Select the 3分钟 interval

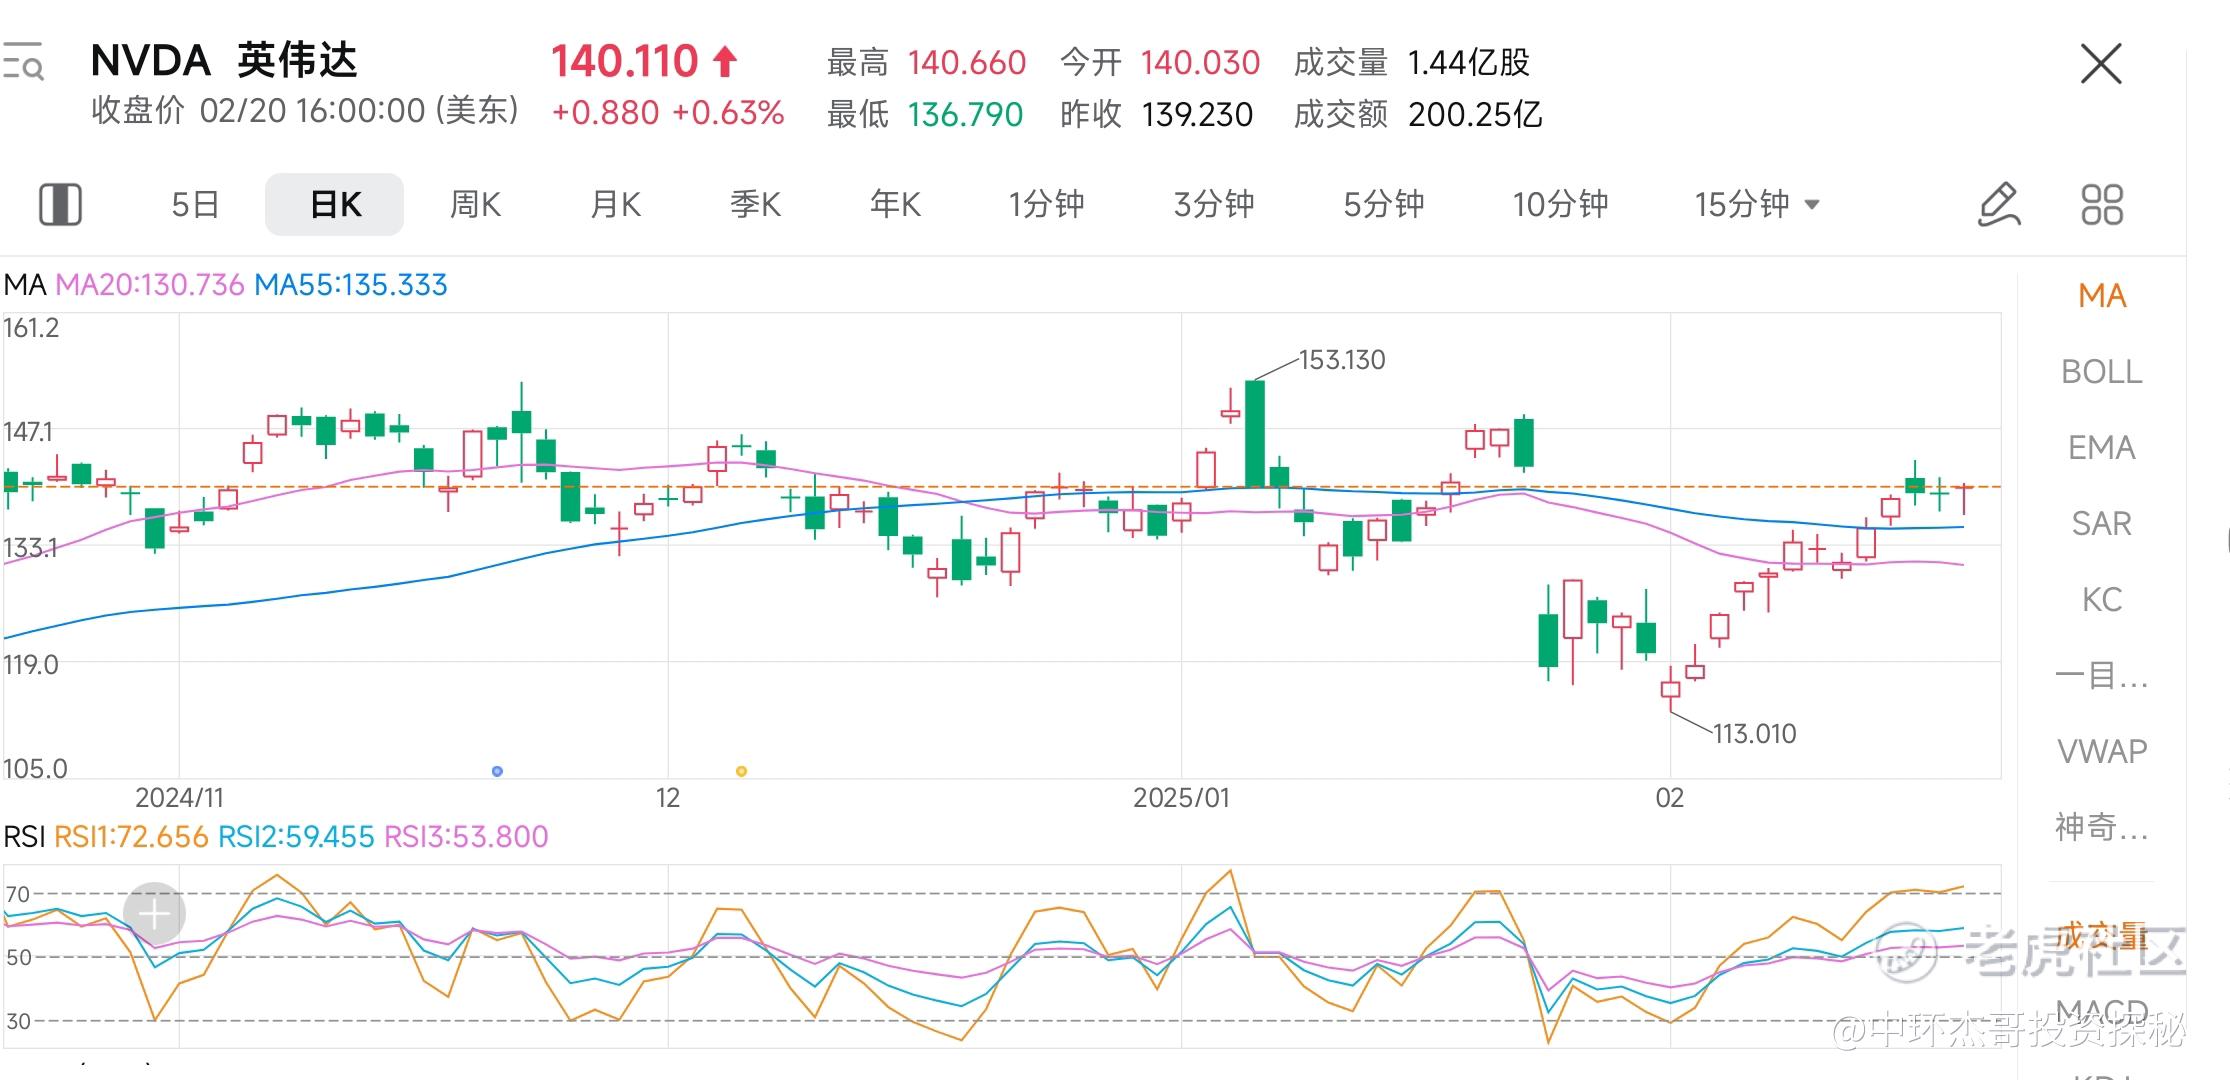pos(1214,205)
